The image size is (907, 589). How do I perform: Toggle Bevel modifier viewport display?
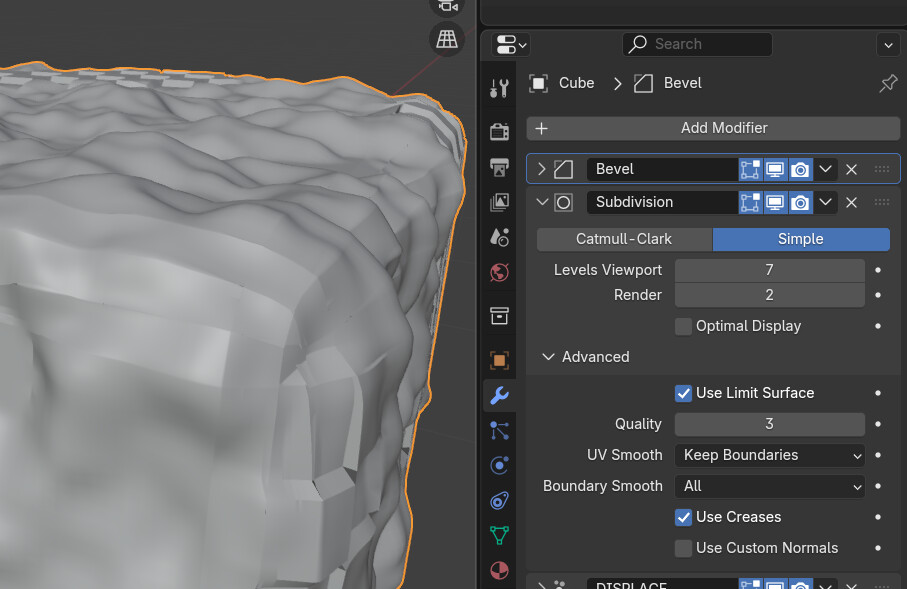775,170
